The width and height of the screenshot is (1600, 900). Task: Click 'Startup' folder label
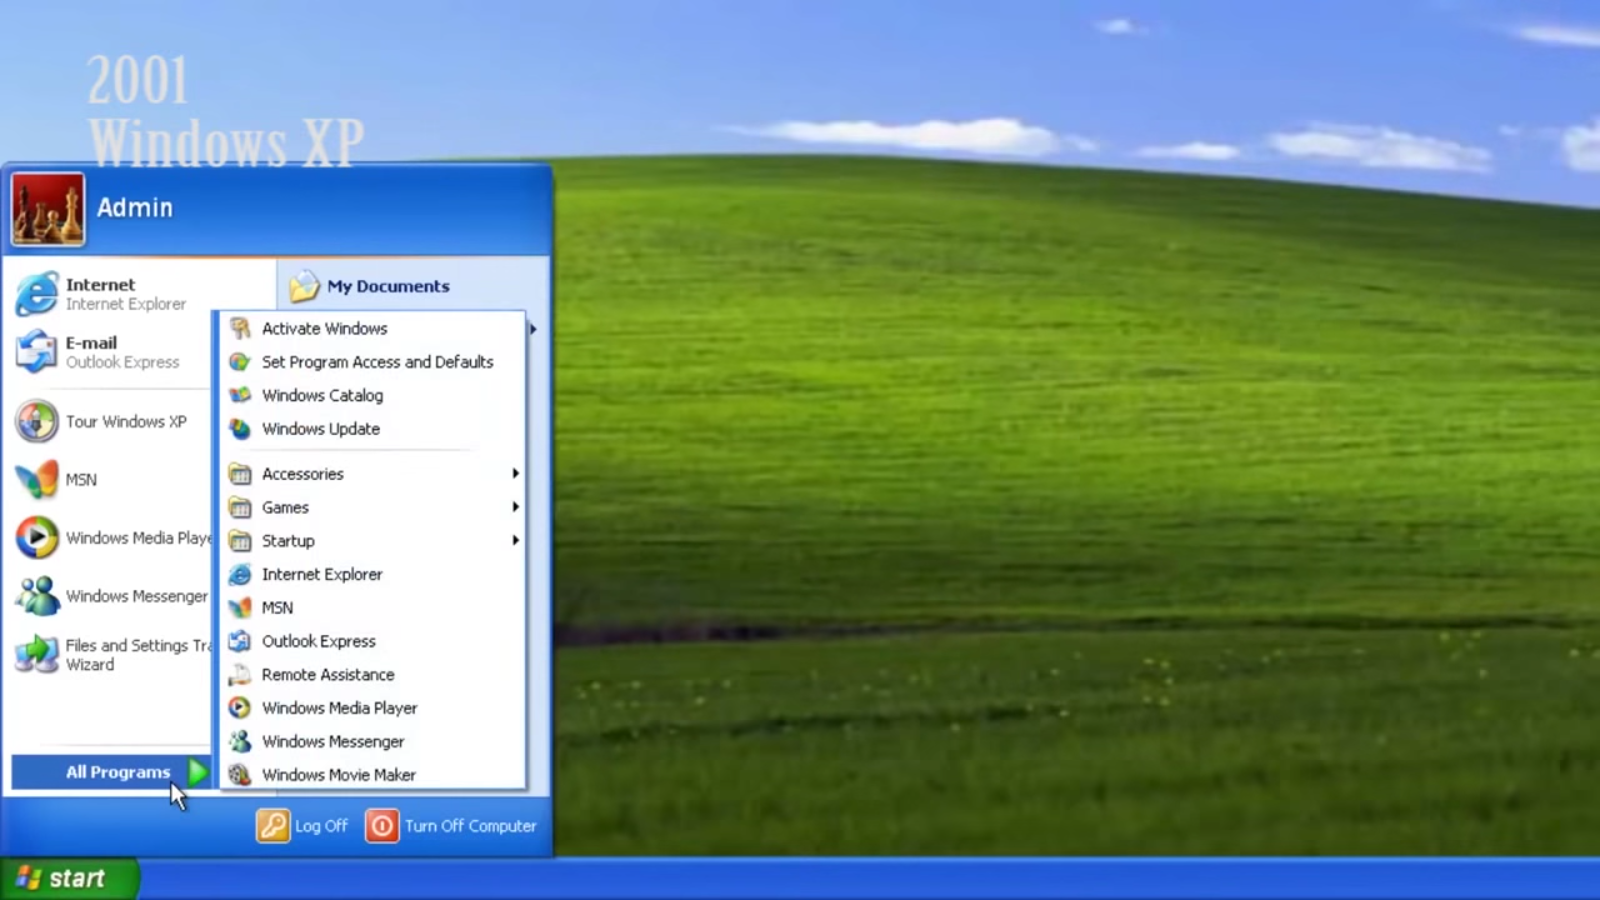pyautogui.click(x=288, y=541)
